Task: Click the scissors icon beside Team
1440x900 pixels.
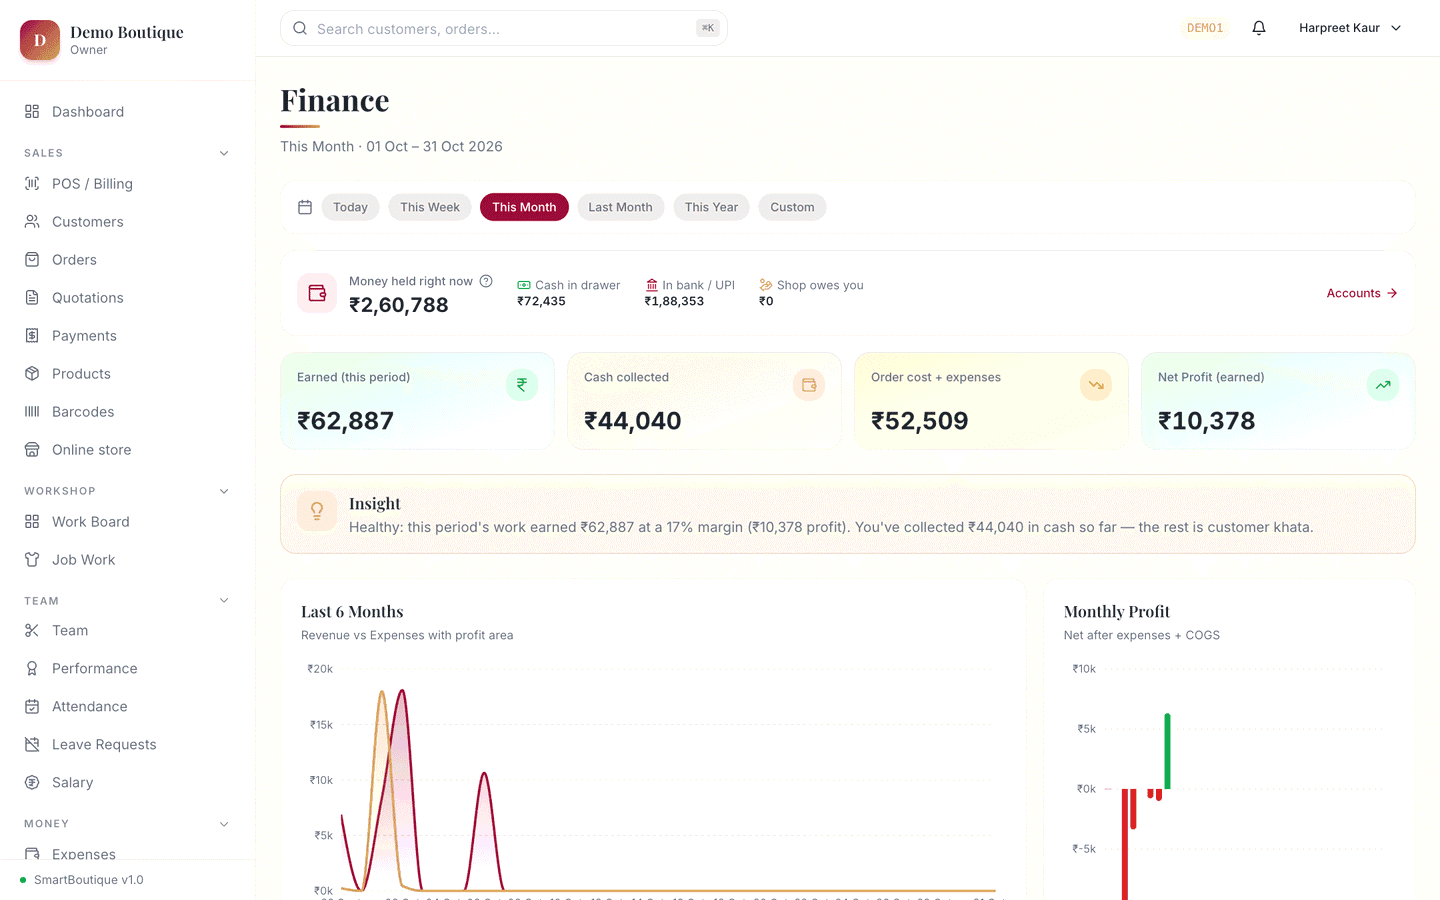Action: pyautogui.click(x=32, y=630)
